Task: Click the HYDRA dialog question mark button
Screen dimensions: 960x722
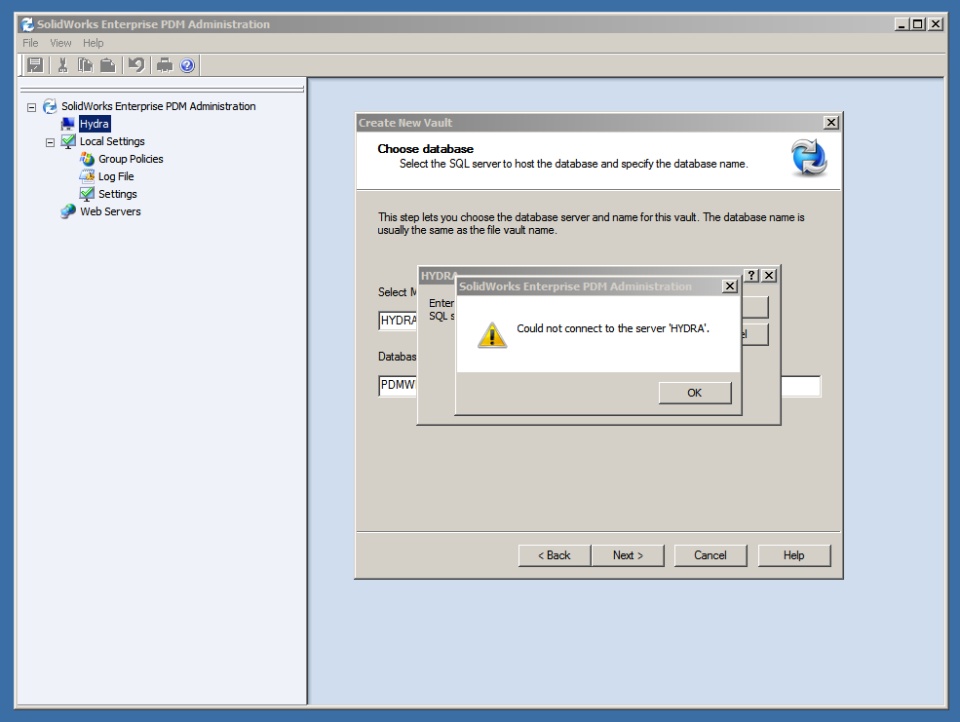Action: 752,276
